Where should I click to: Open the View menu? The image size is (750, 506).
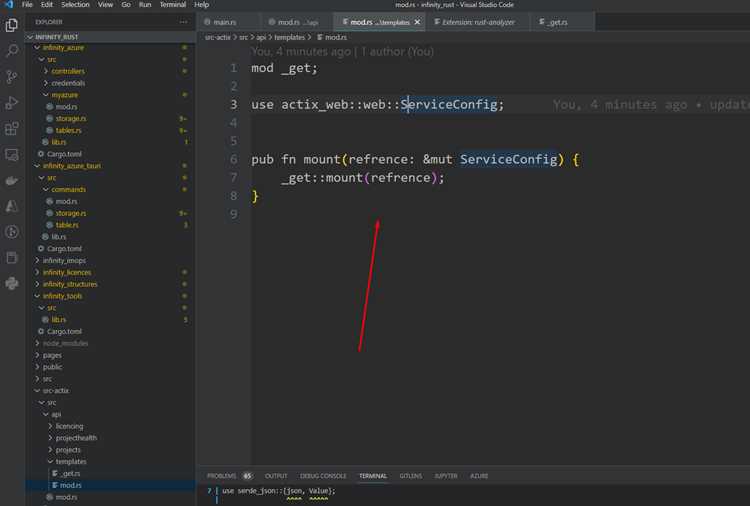click(105, 4)
